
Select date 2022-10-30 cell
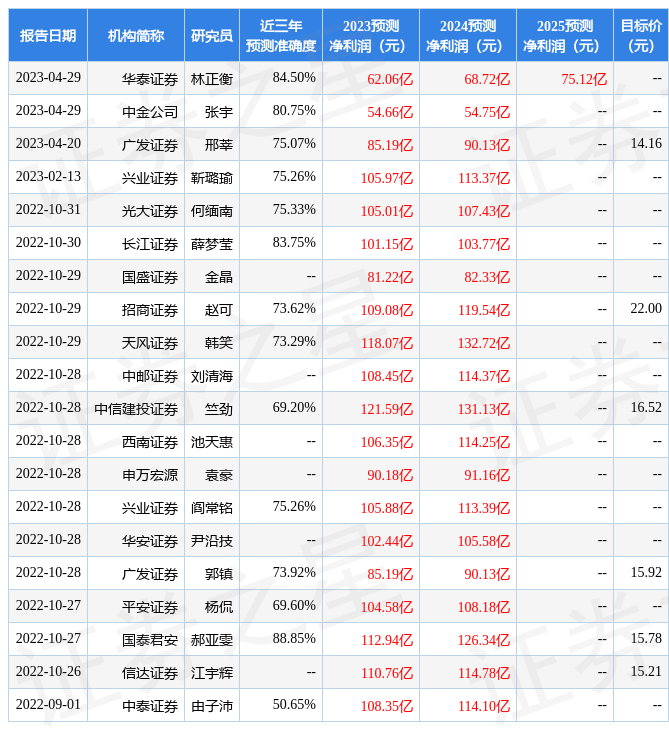48,243
